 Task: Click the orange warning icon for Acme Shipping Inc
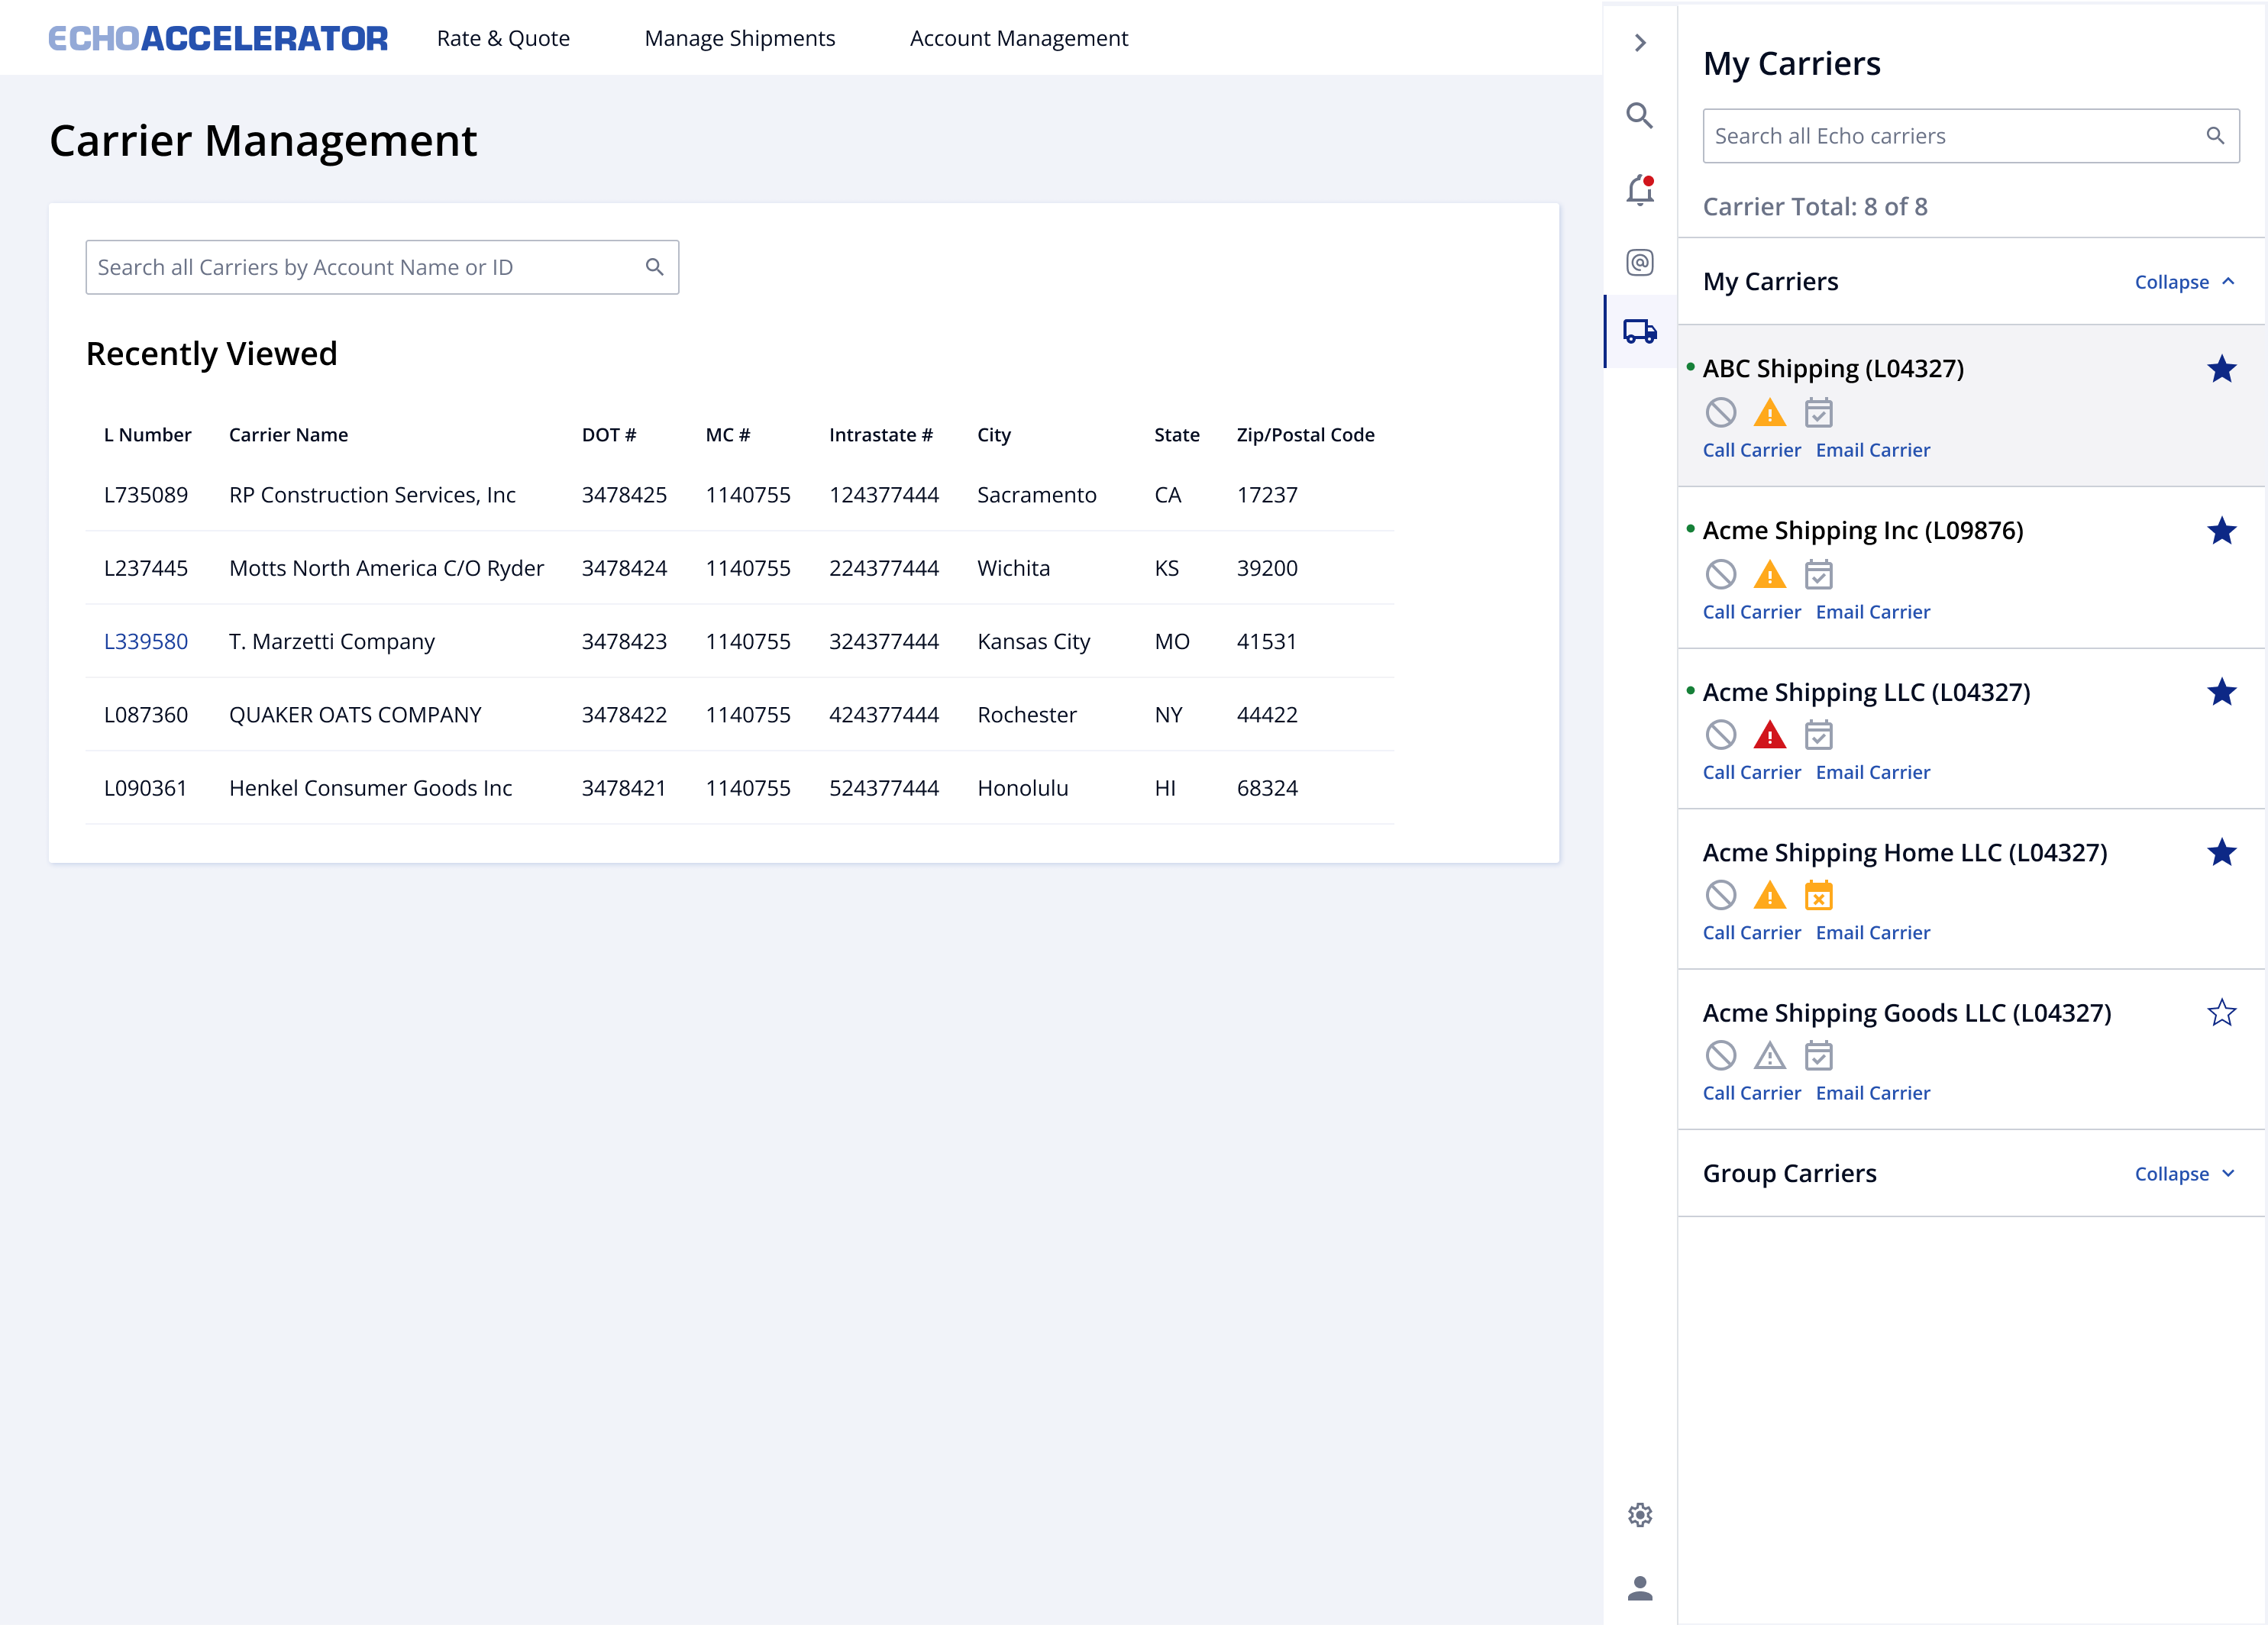pos(1770,574)
